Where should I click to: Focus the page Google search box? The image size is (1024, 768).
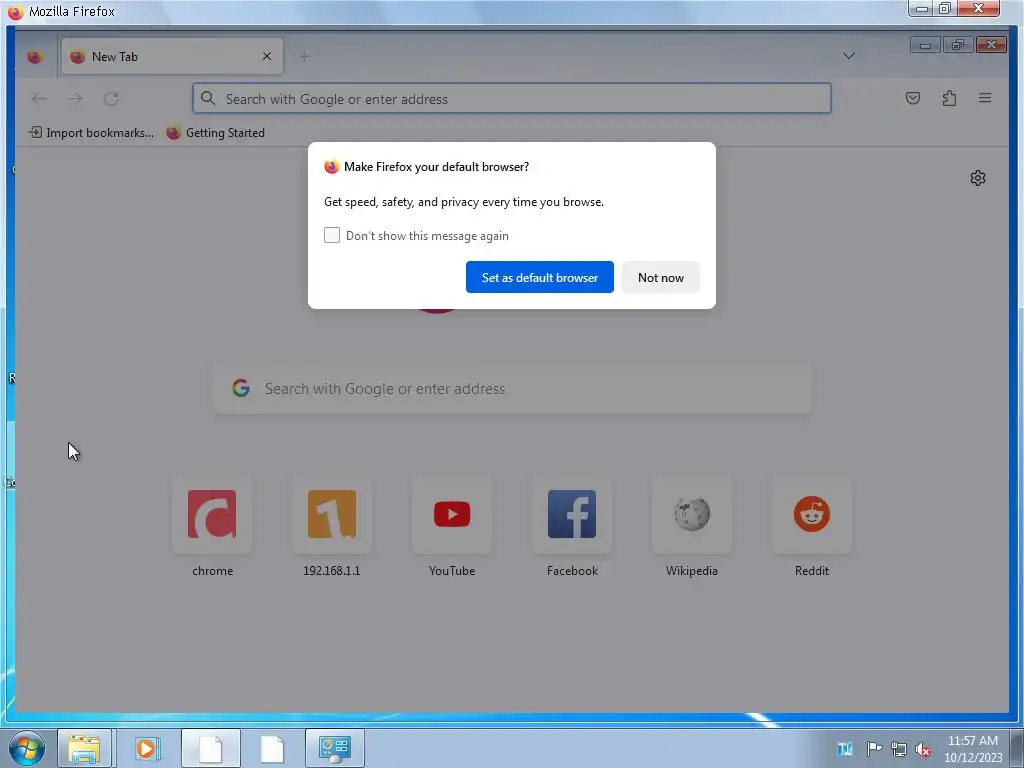point(512,389)
